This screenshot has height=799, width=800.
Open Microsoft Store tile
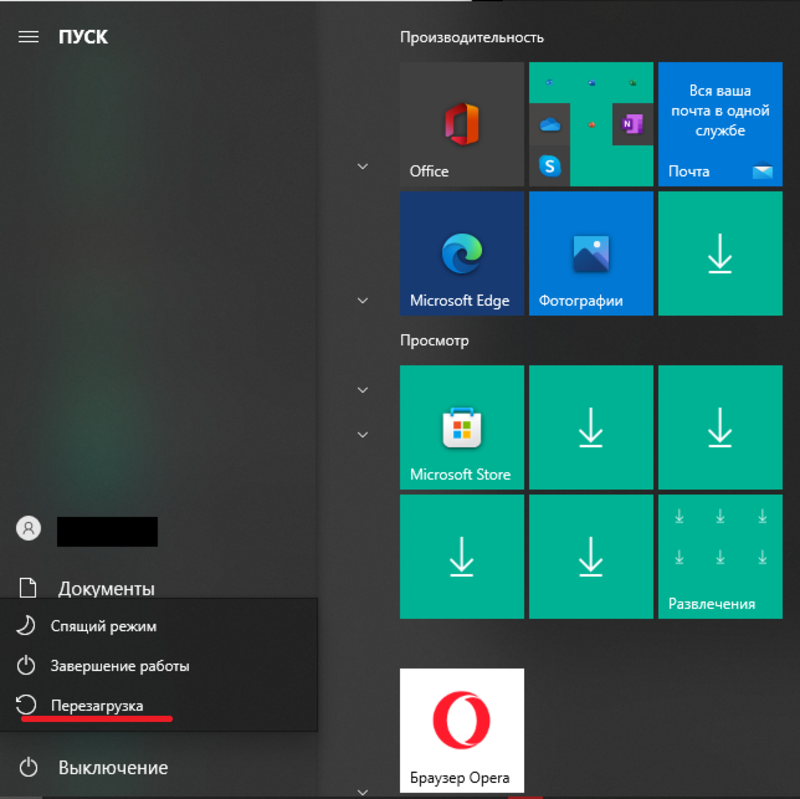461,427
